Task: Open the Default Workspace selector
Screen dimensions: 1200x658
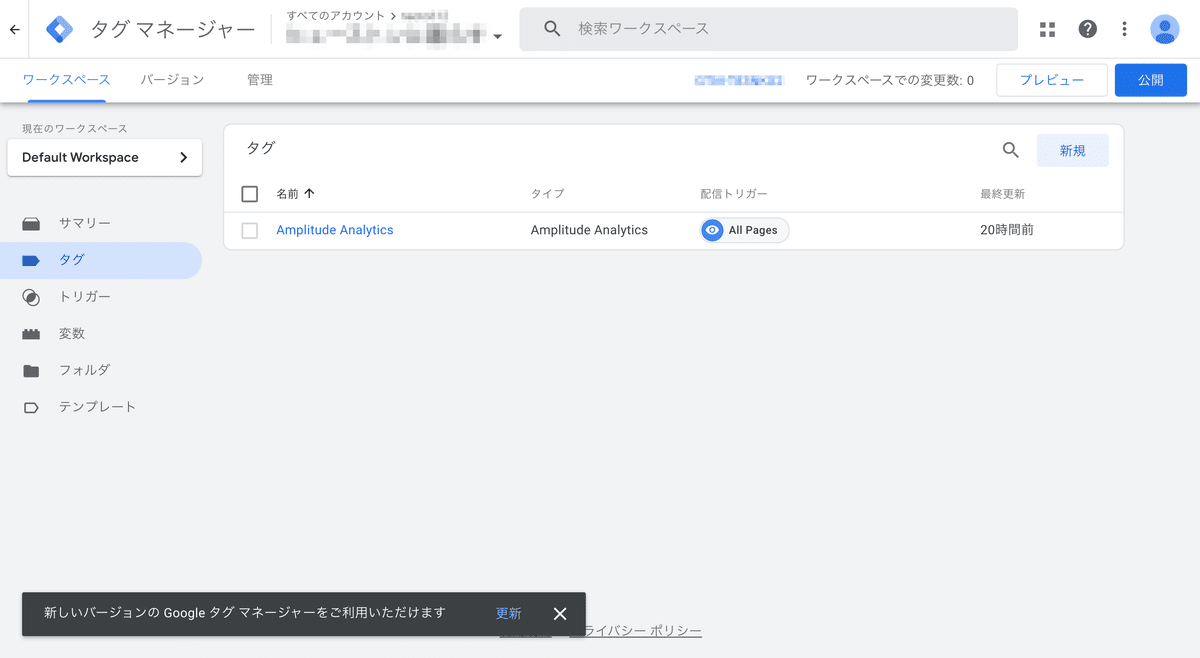Action: pyautogui.click(x=104, y=157)
